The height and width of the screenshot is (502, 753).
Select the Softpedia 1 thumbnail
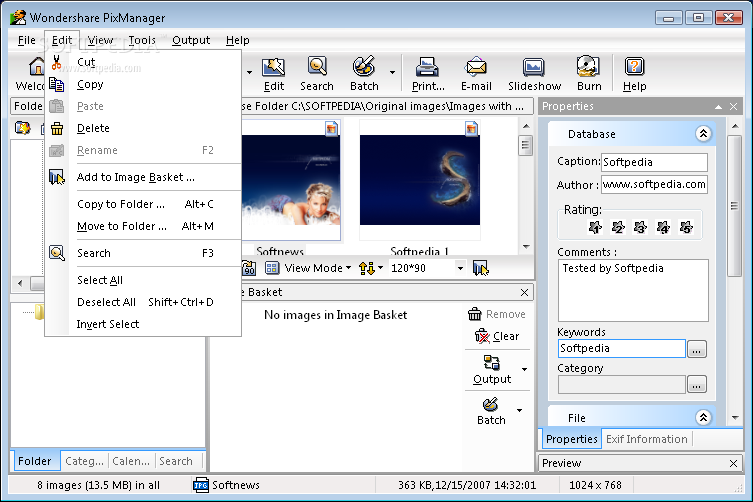tap(420, 180)
